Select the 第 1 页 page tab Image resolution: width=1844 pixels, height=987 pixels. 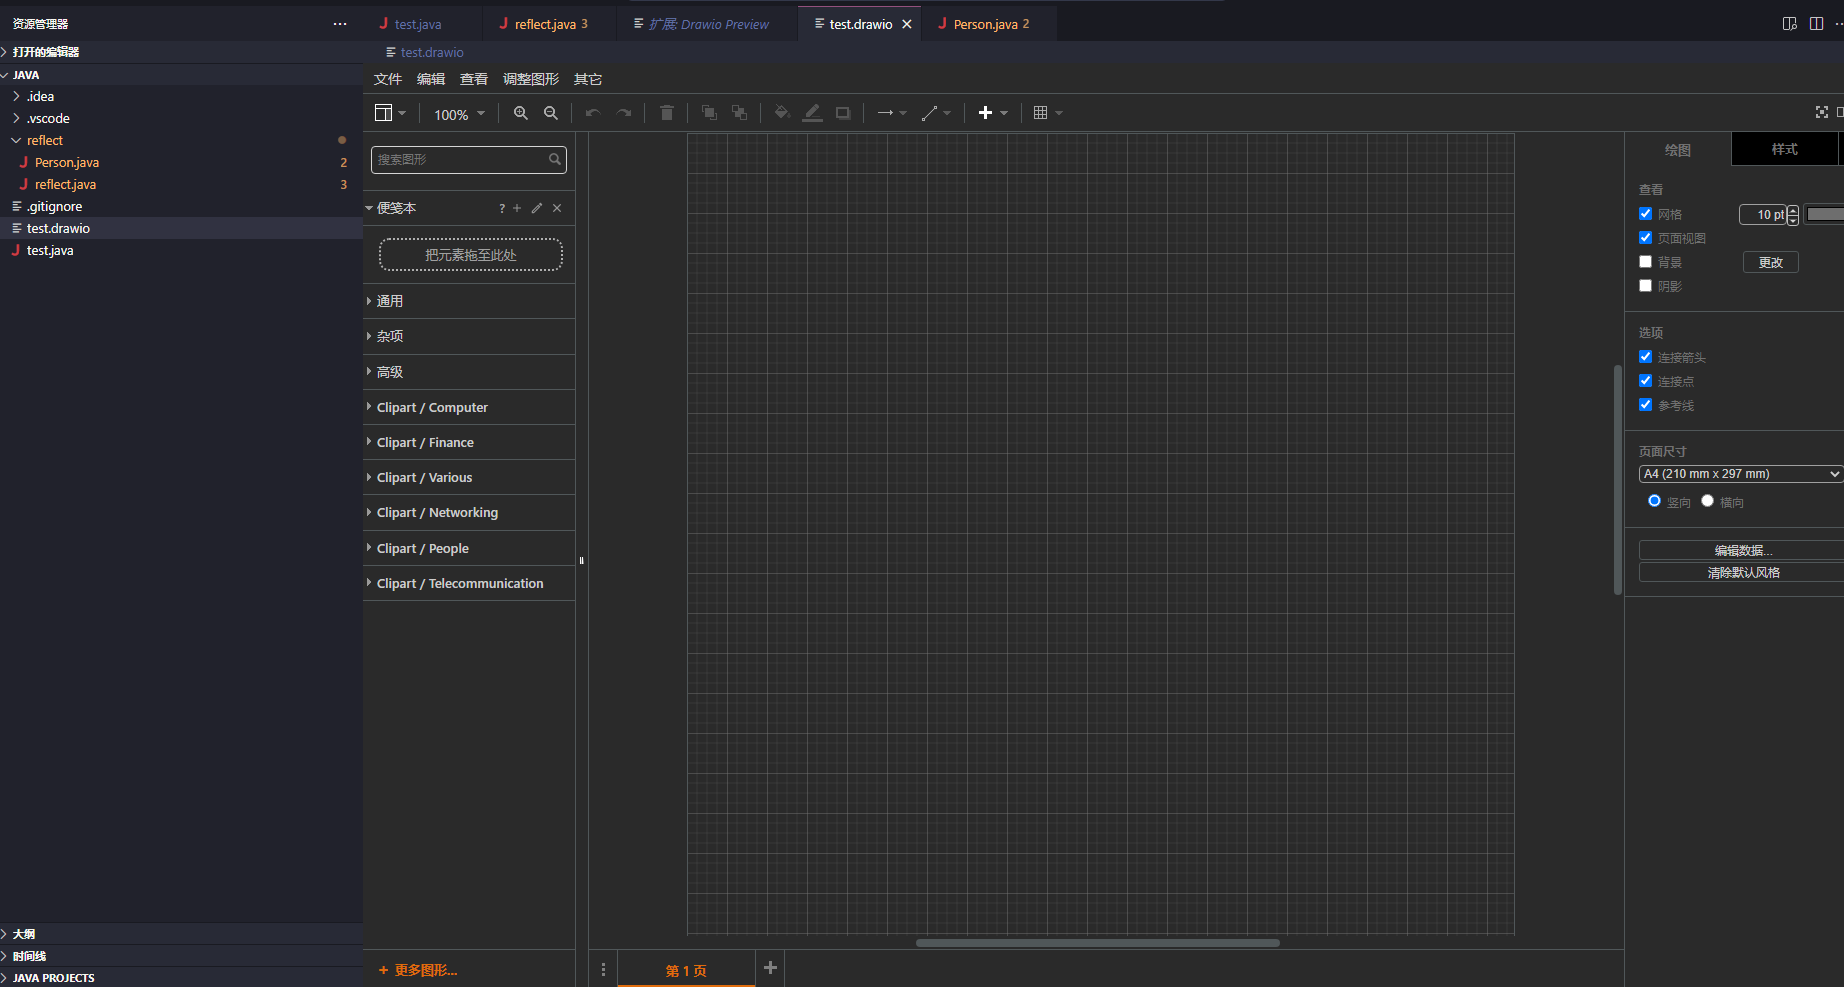click(x=686, y=970)
